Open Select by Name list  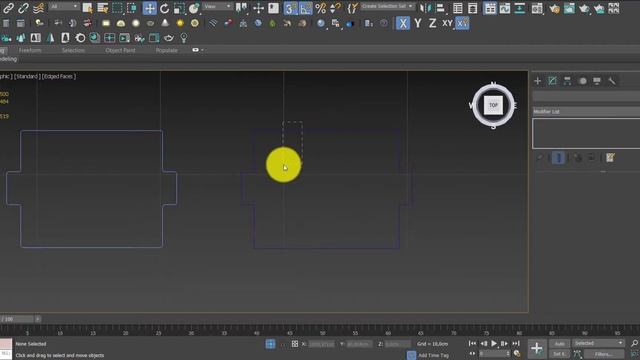[x=102, y=8]
